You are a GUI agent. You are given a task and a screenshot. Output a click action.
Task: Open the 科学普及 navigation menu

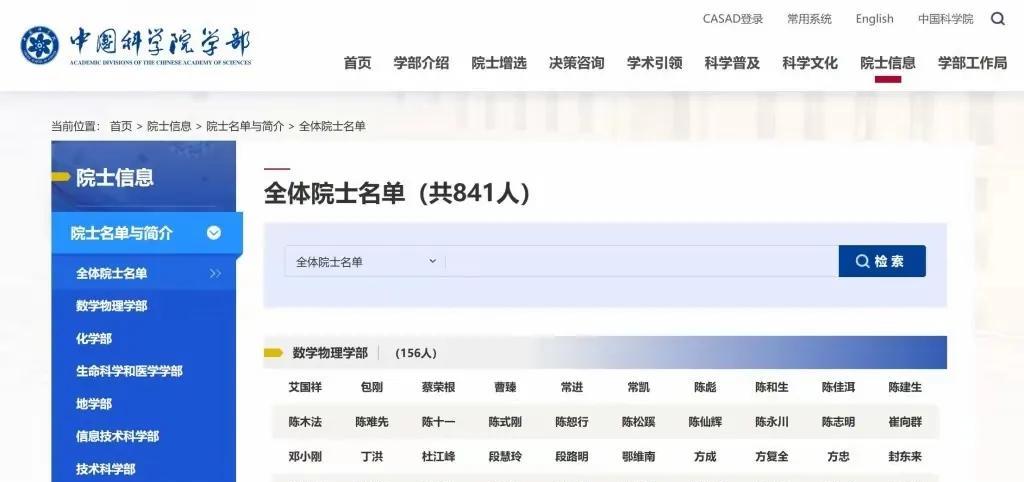[732, 63]
